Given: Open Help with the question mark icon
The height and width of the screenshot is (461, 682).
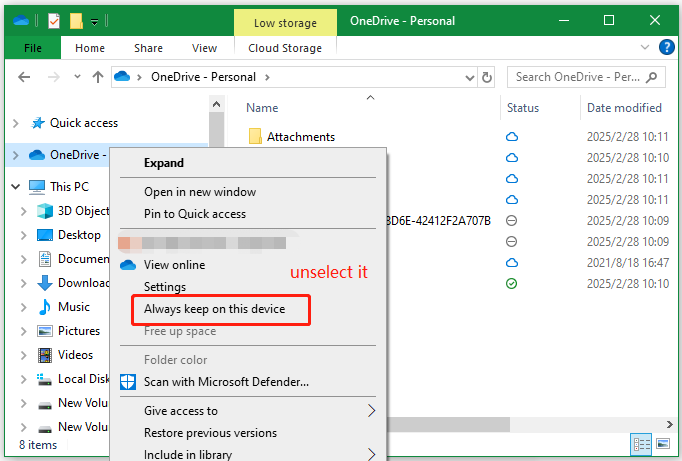Looking at the screenshot, I should pyautogui.click(x=666, y=47).
